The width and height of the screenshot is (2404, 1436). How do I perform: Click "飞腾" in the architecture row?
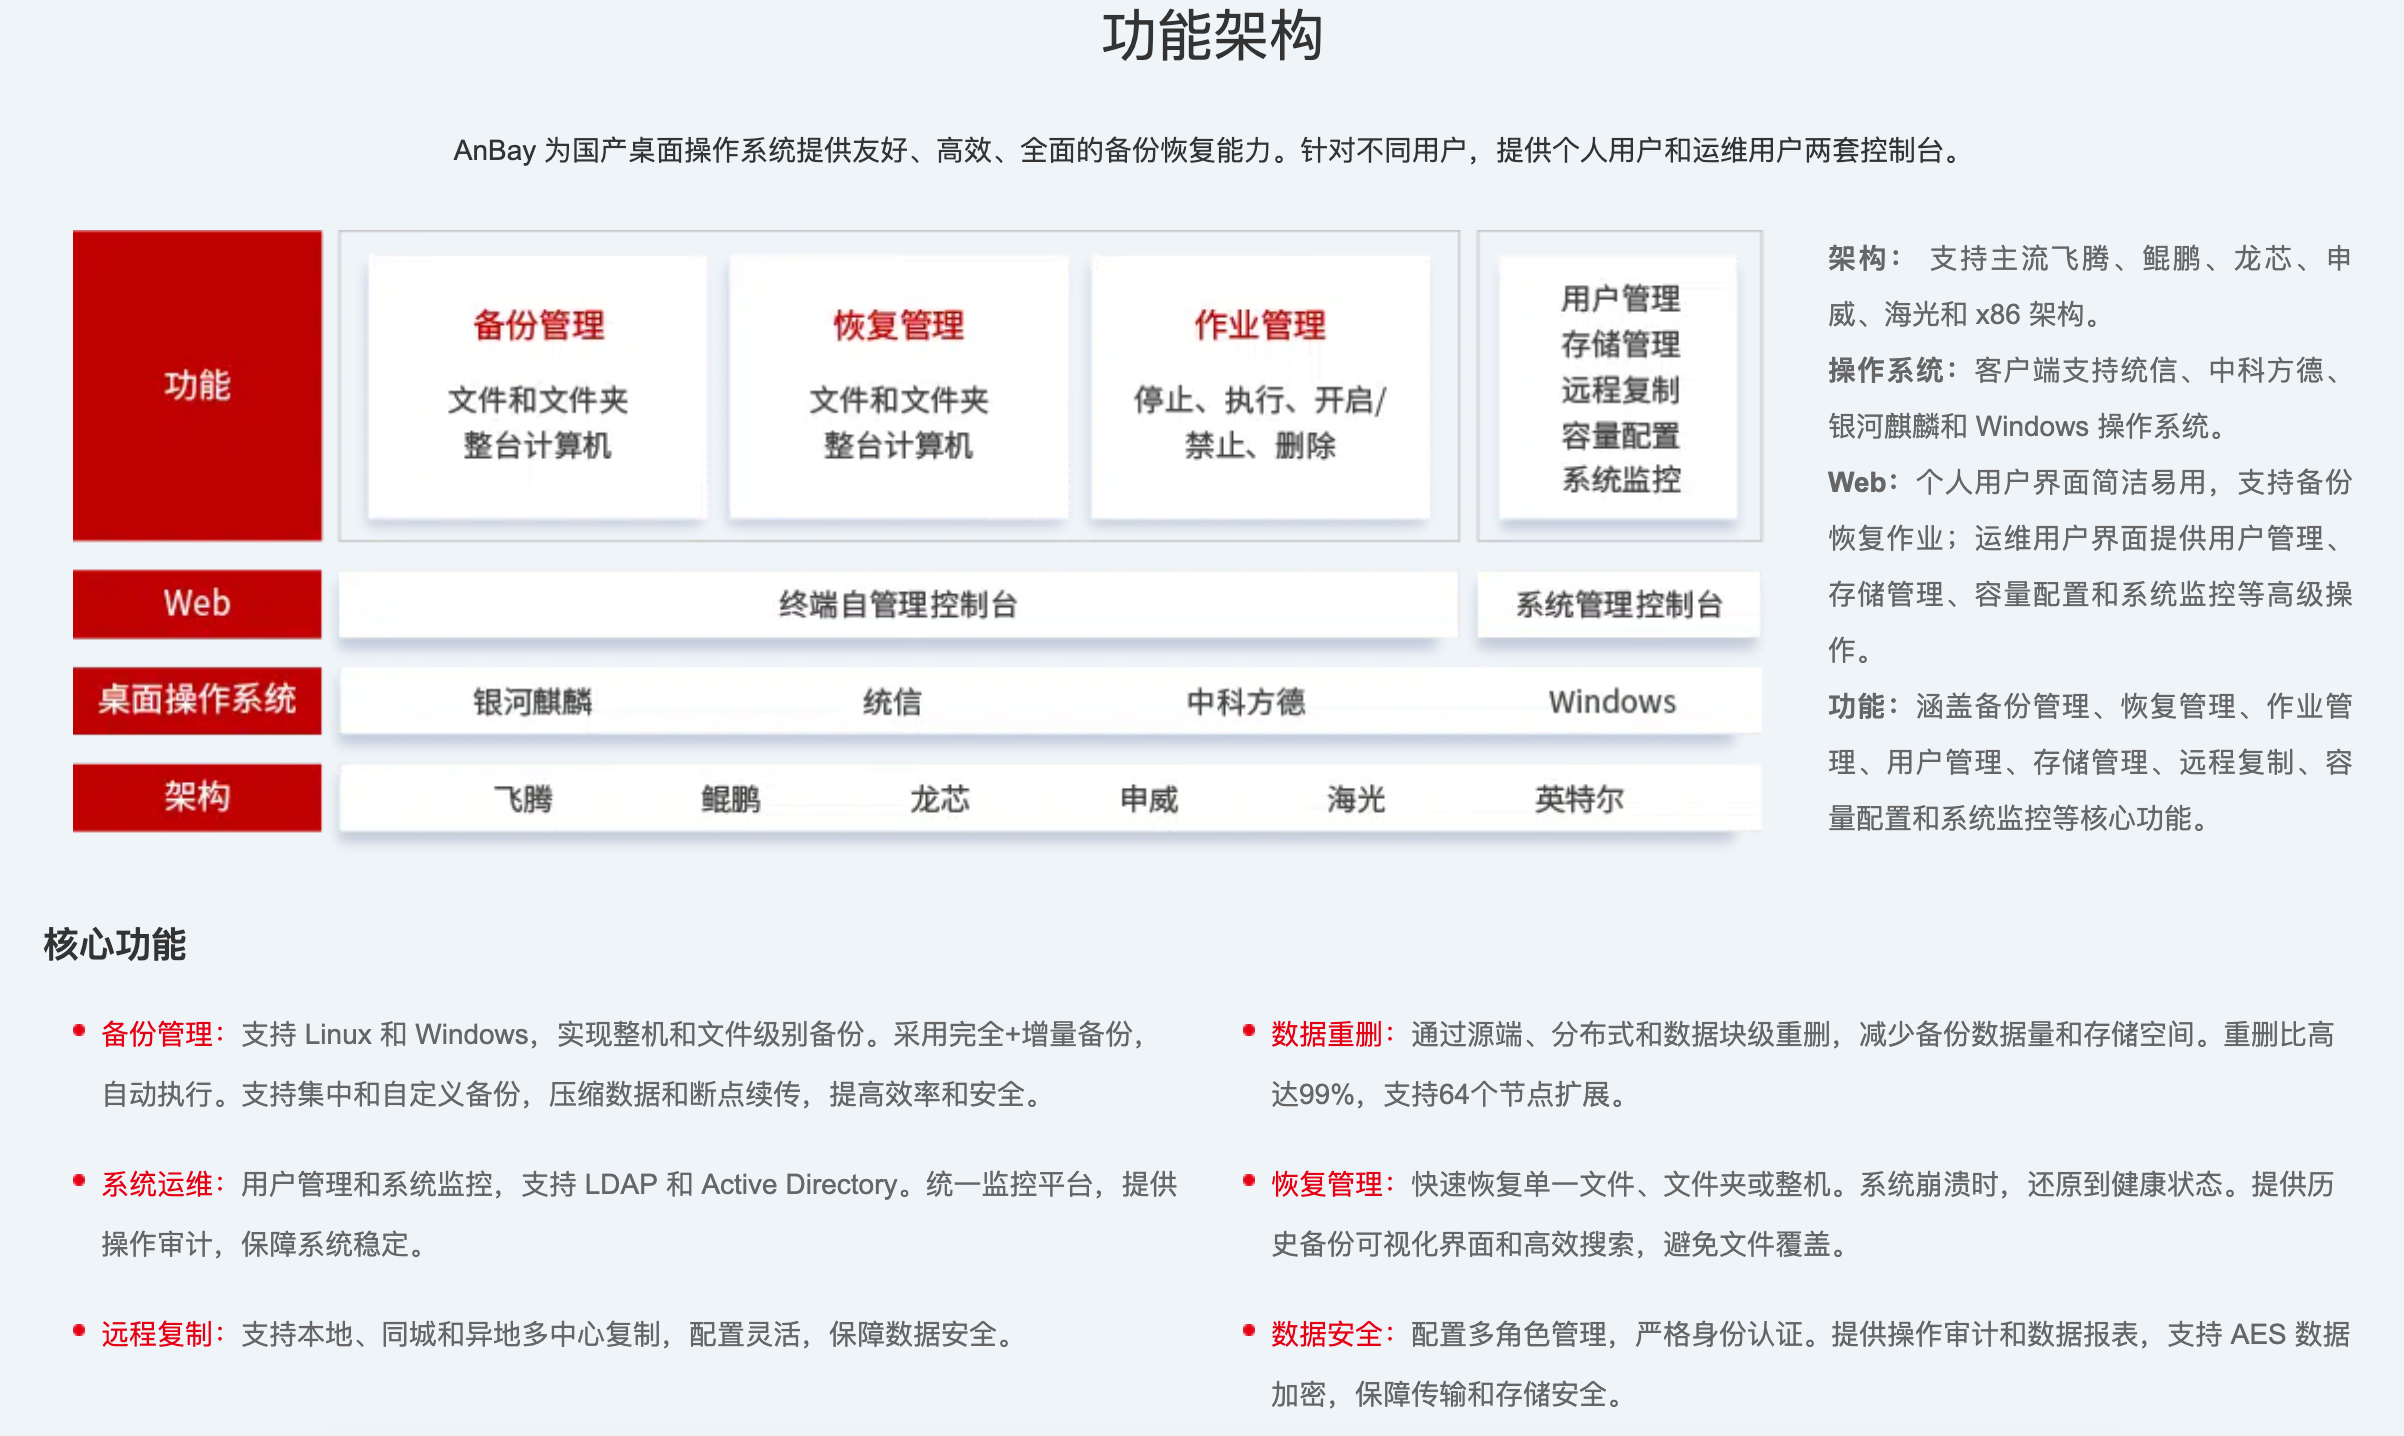[x=523, y=798]
